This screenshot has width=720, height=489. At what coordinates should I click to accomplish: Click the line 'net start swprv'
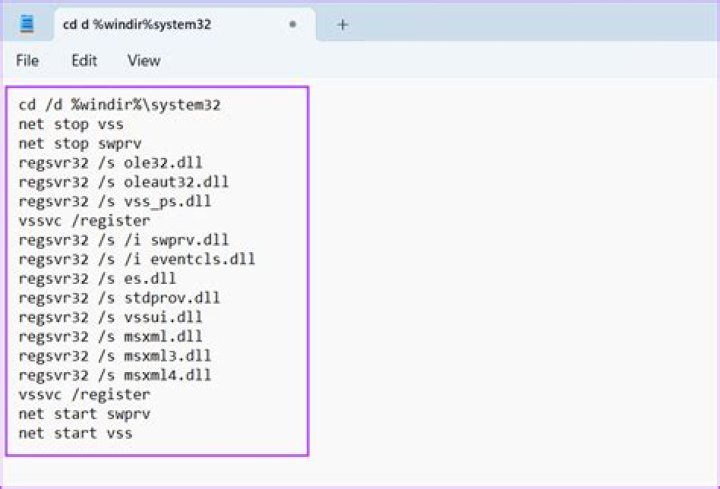coord(84,414)
